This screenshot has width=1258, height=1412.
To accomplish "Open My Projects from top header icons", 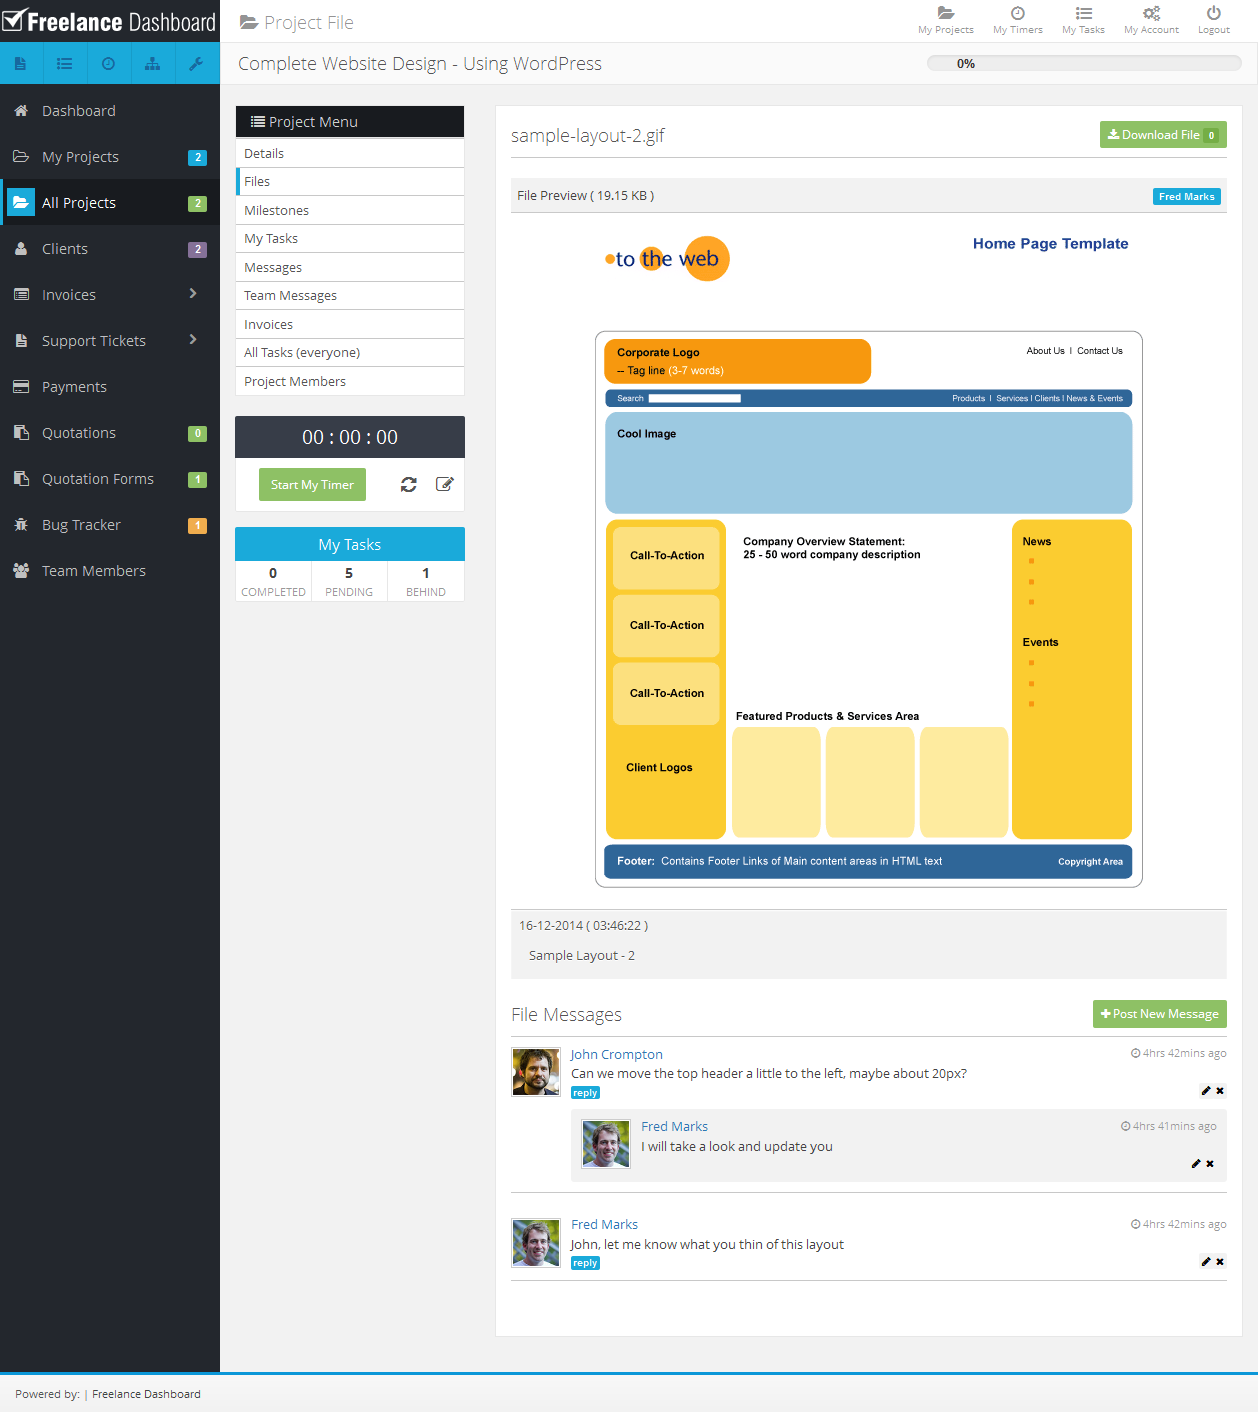I will click(945, 20).
